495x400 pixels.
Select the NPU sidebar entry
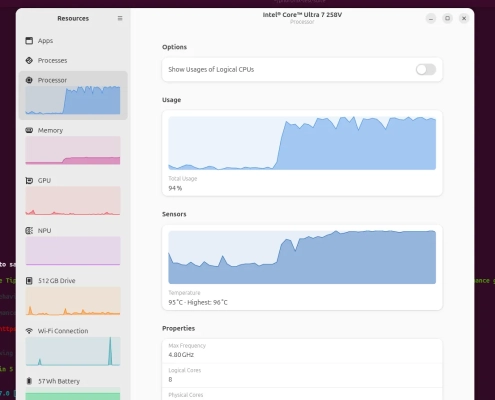(x=73, y=246)
